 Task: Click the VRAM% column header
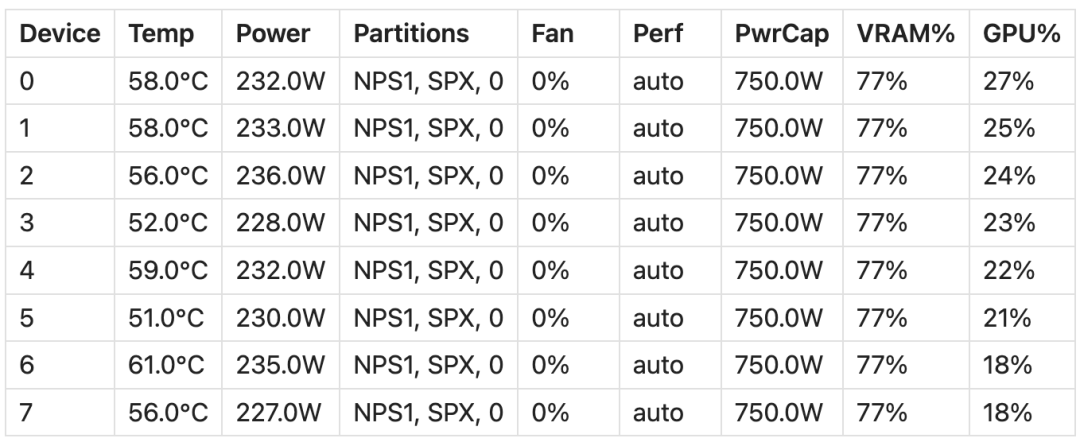906,34
